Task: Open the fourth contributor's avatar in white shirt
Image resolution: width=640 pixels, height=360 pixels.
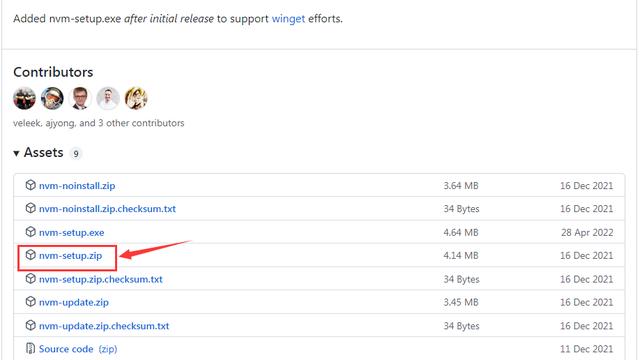Action: click(x=108, y=98)
